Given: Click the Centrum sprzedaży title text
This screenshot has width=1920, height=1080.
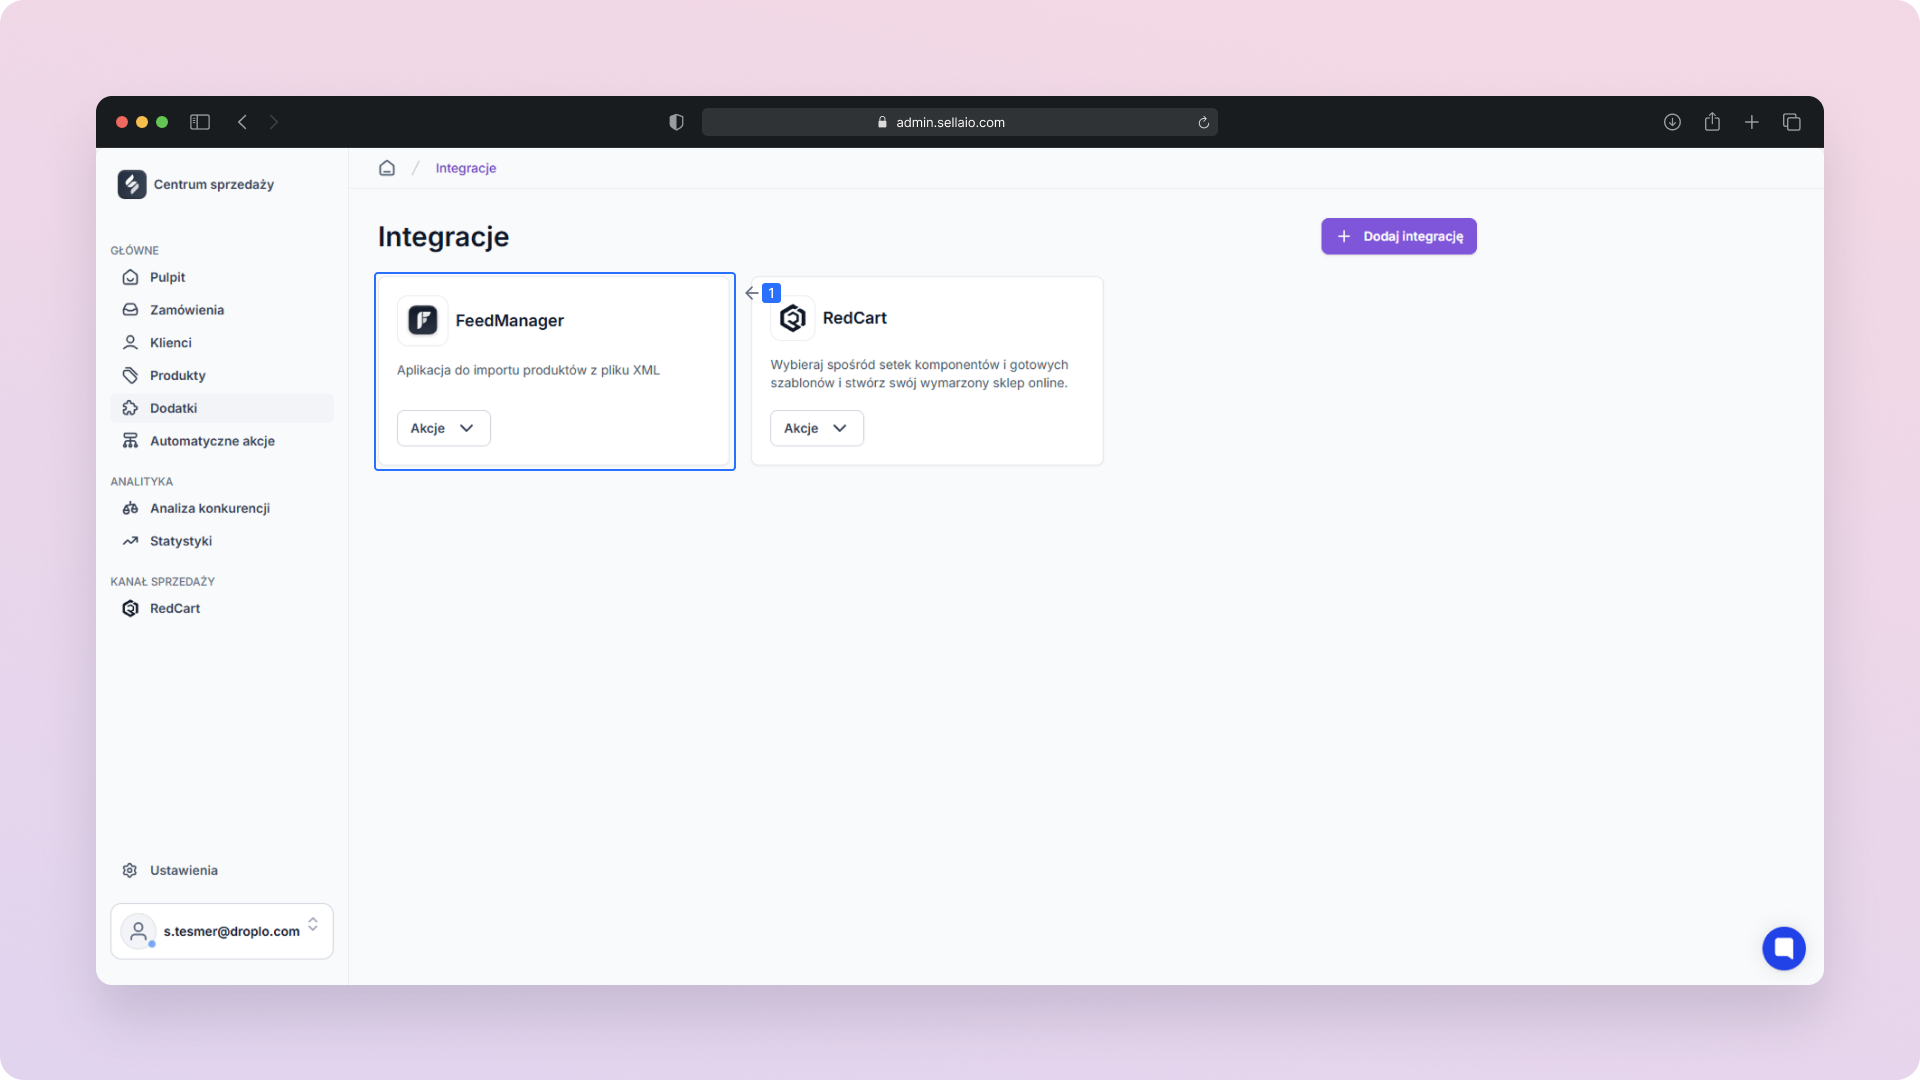Looking at the screenshot, I should point(214,184).
